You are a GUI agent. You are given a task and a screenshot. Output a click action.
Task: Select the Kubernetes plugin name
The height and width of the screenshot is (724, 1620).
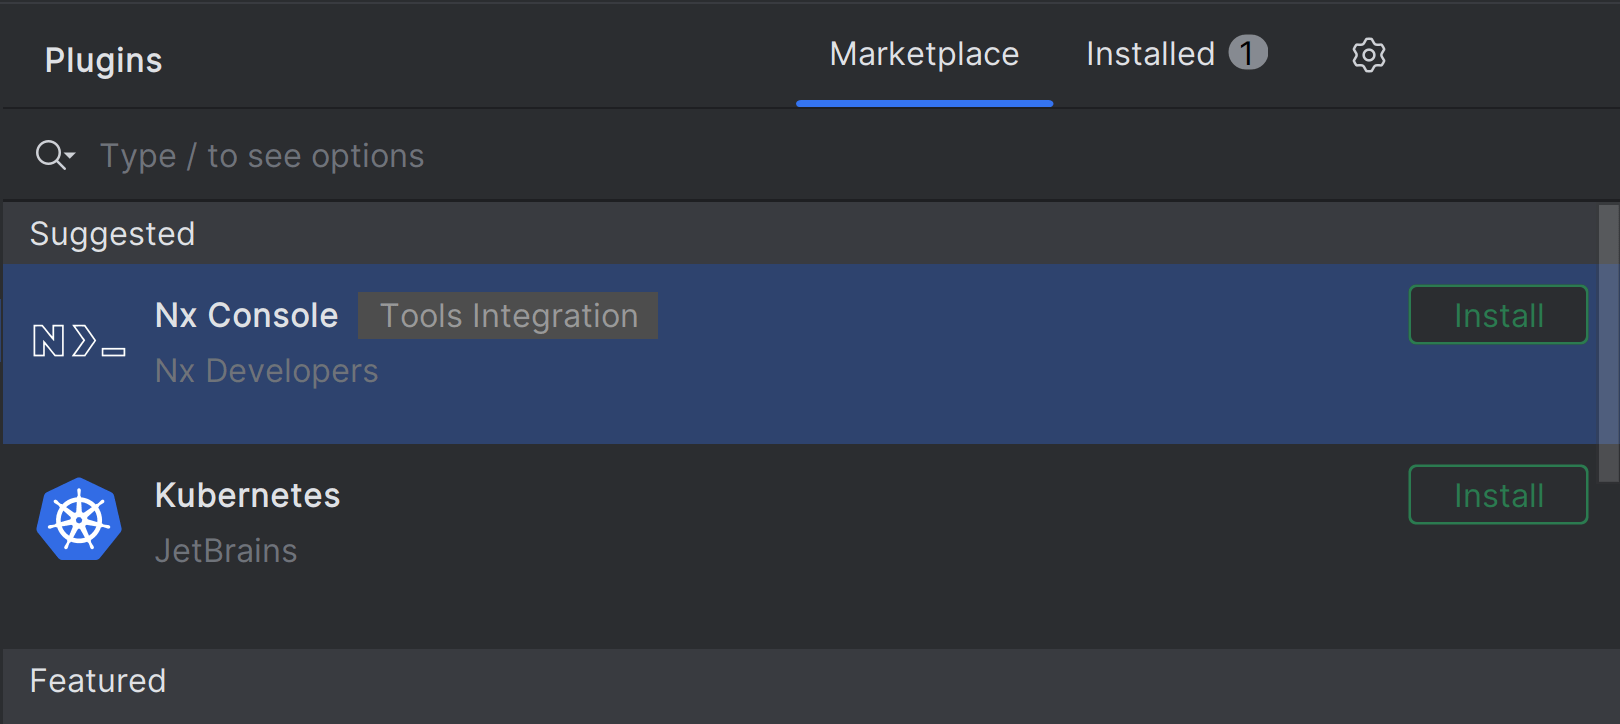coord(248,496)
